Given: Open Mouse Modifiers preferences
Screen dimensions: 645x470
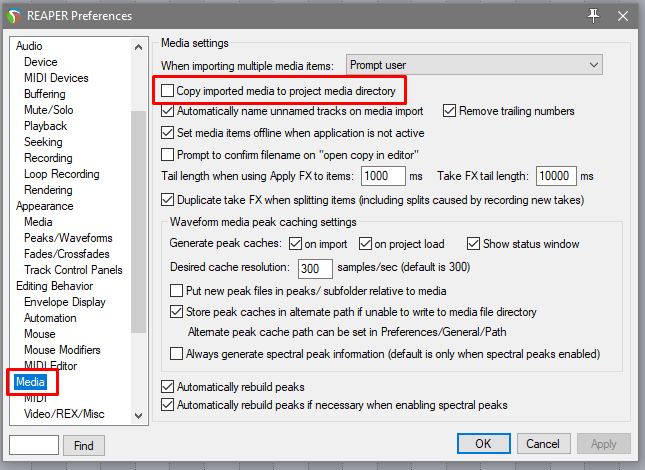Looking at the screenshot, I should [62, 350].
